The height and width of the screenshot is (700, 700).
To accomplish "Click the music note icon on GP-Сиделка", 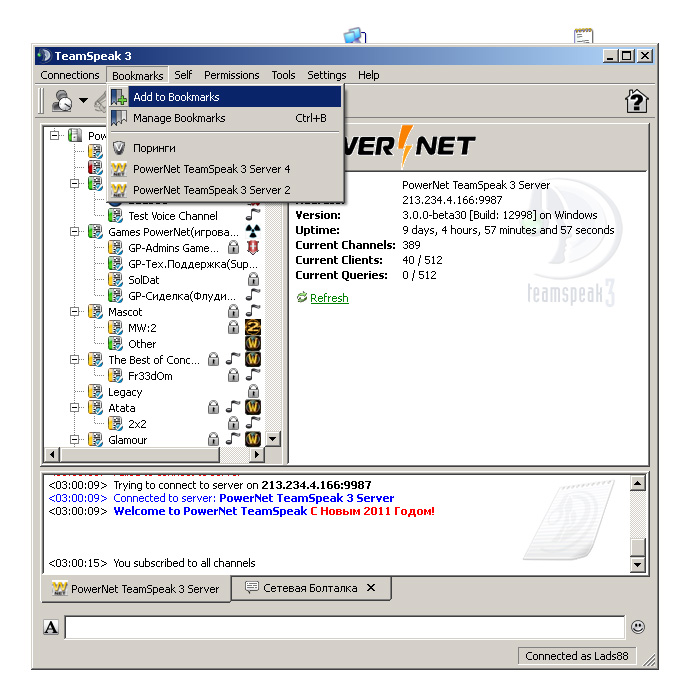I will click(253, 295).
